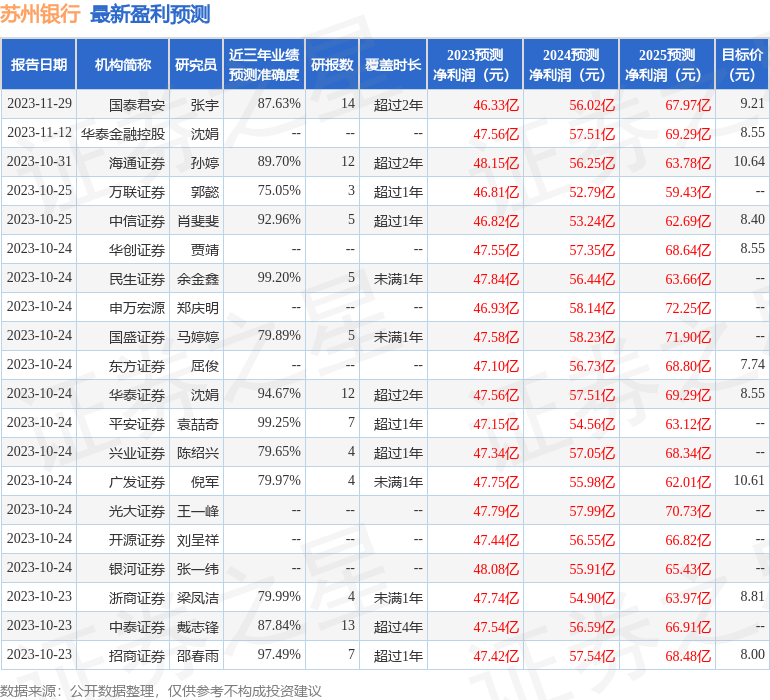770x700 pixels.
Task: Click the 研报数 column header
Action: (x=332, y=64)
